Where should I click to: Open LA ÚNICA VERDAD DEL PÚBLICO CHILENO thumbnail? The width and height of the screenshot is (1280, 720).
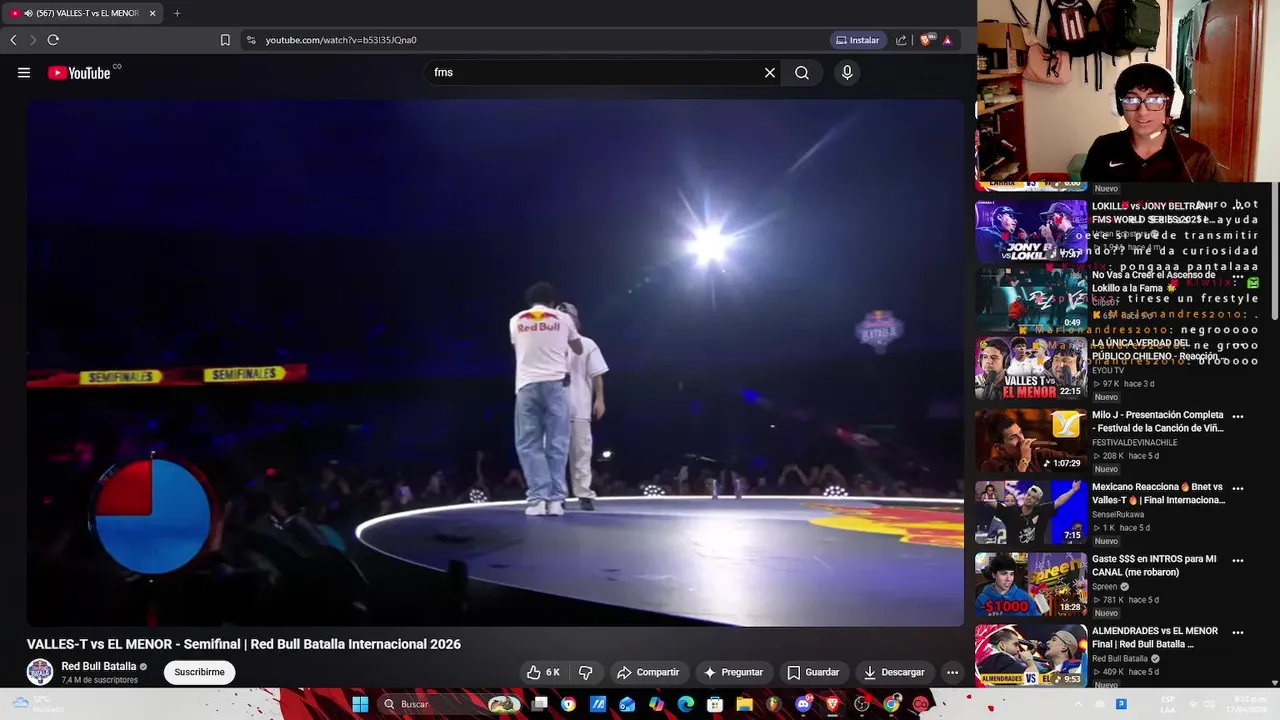click(x=1031, y=368)
